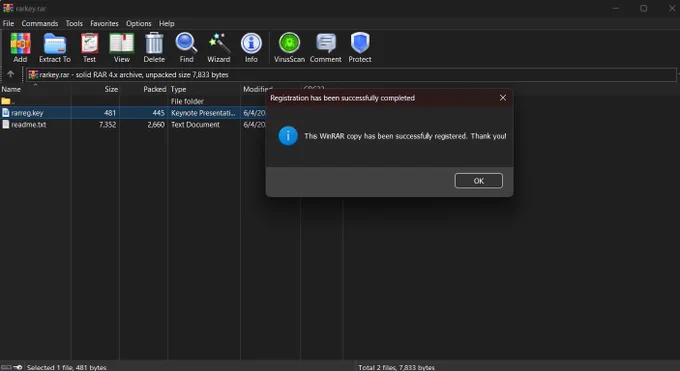Open the Tools menu
The width and height of the screenshot is (680, 371).
(74, 23)
